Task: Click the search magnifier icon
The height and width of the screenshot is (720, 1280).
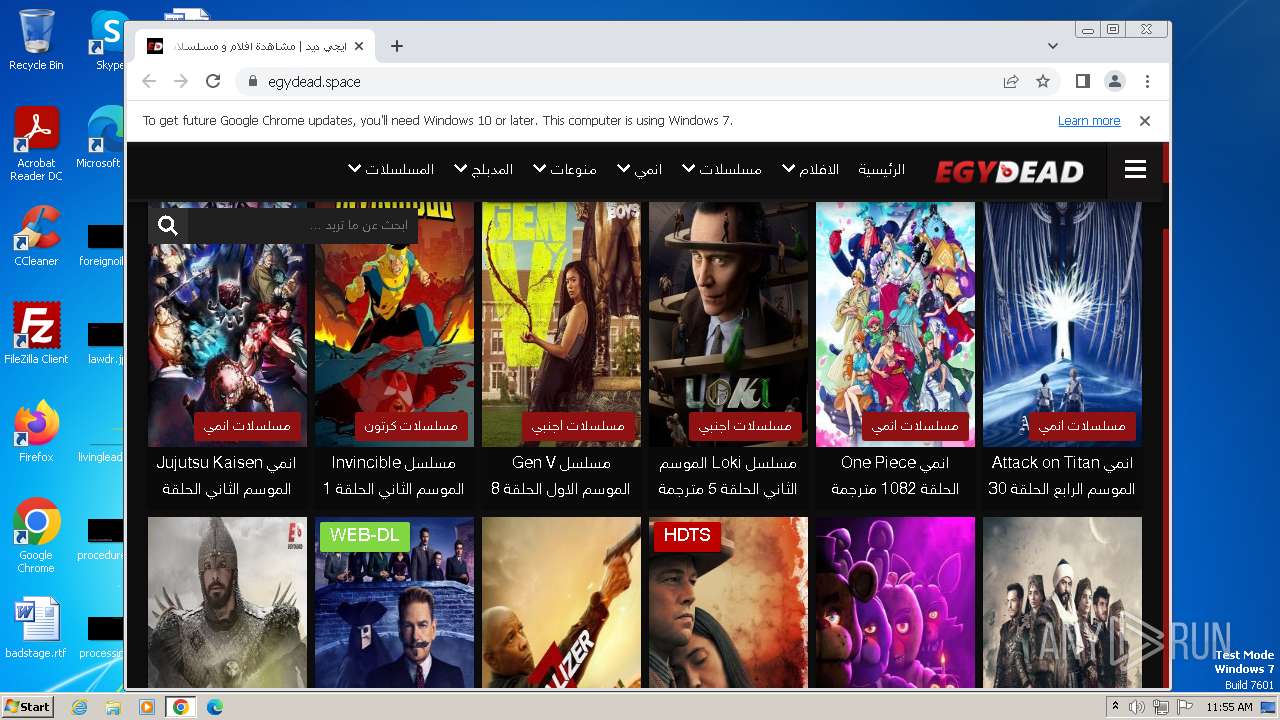Action: [x=168, y=226]
